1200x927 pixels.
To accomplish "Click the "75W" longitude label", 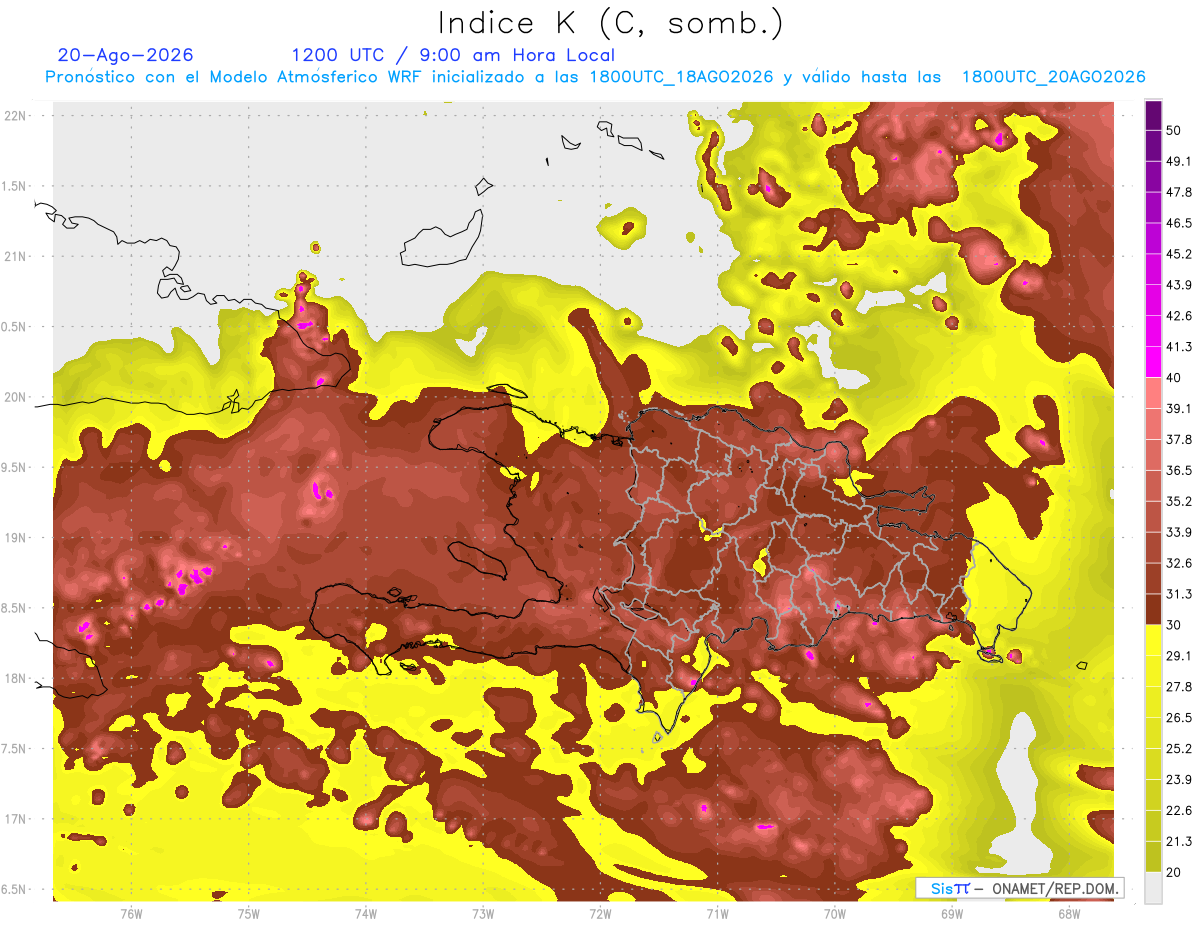I will click(x=249, y=913).
